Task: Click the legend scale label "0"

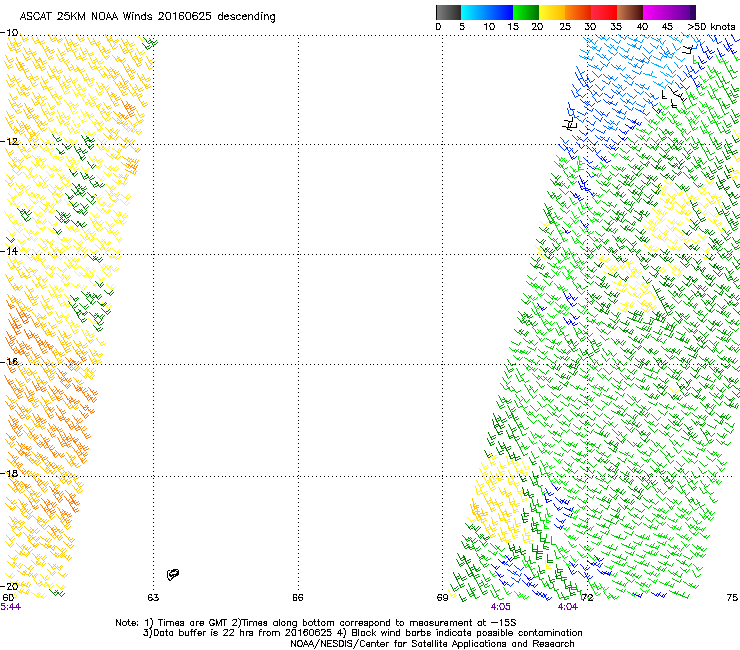Action: pos(438,26)
